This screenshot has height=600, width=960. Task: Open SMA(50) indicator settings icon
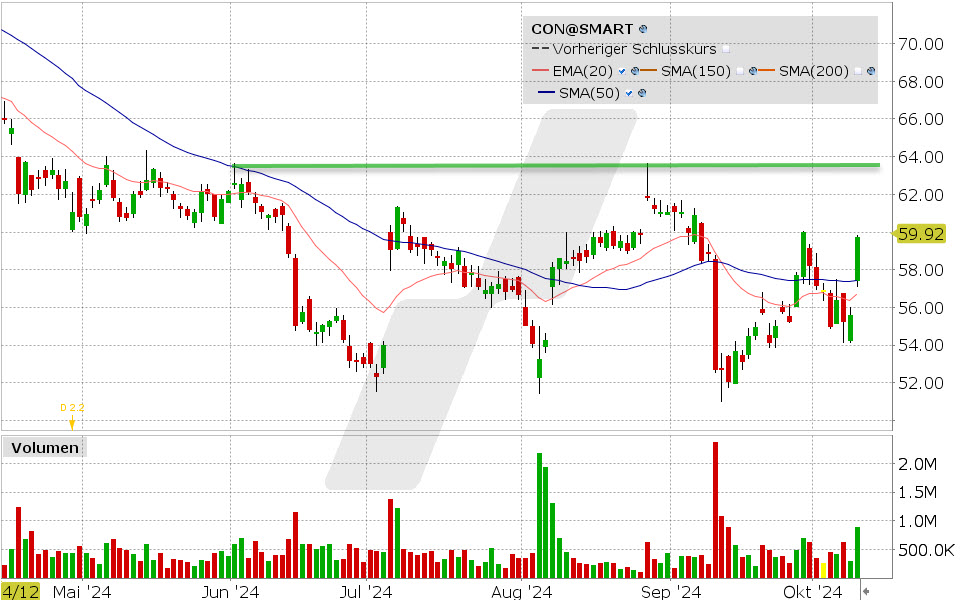click(642, 93)
